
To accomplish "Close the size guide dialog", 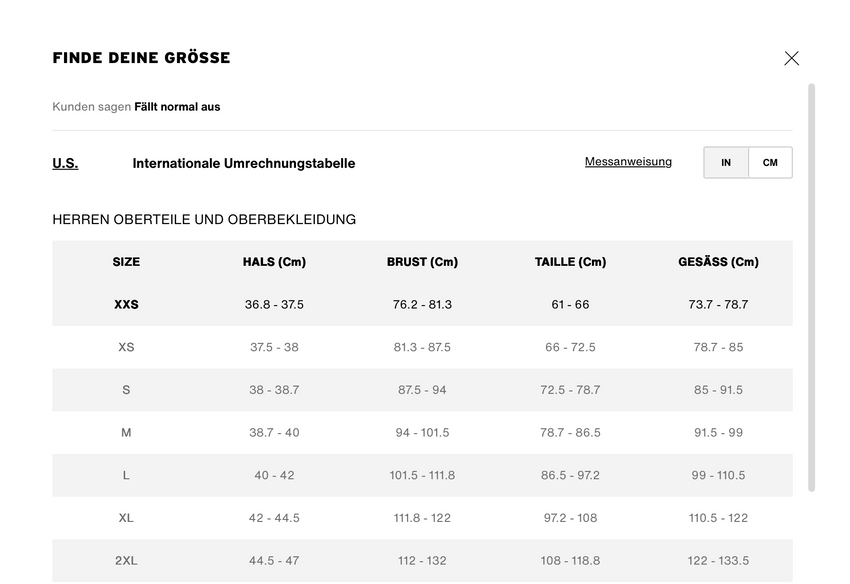I will pyautogui.click(x=791, y=58).
